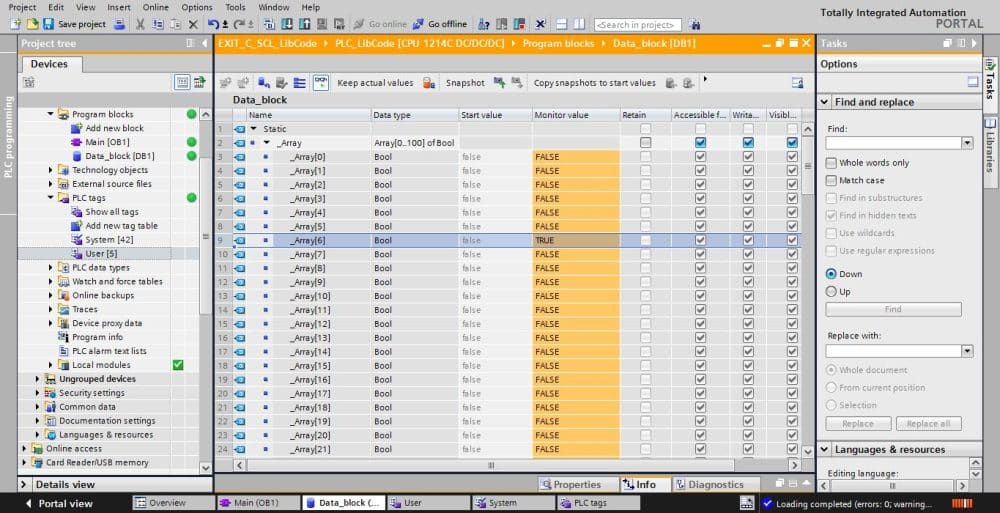1000x513 pixels.
Task: Toggle the Visible checkbox for the _Array row
Action: 792,142
